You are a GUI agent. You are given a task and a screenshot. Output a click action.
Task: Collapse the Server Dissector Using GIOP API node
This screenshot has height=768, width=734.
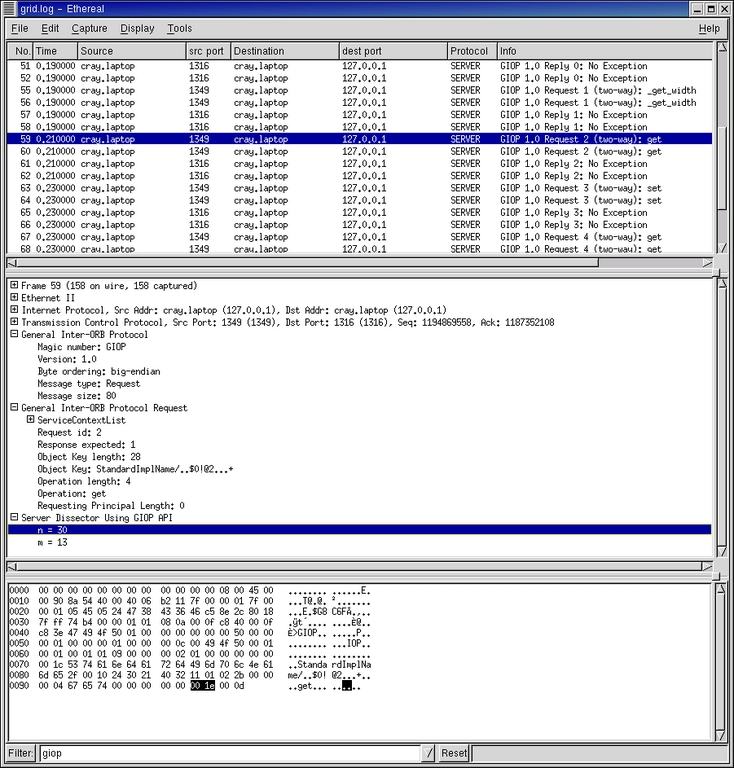pyautogui.click(x=14, y=518)
